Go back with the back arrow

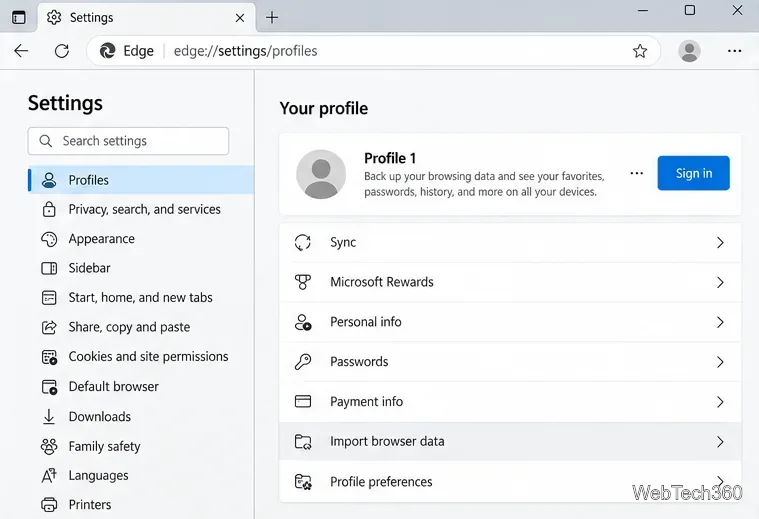coord(21,51)
